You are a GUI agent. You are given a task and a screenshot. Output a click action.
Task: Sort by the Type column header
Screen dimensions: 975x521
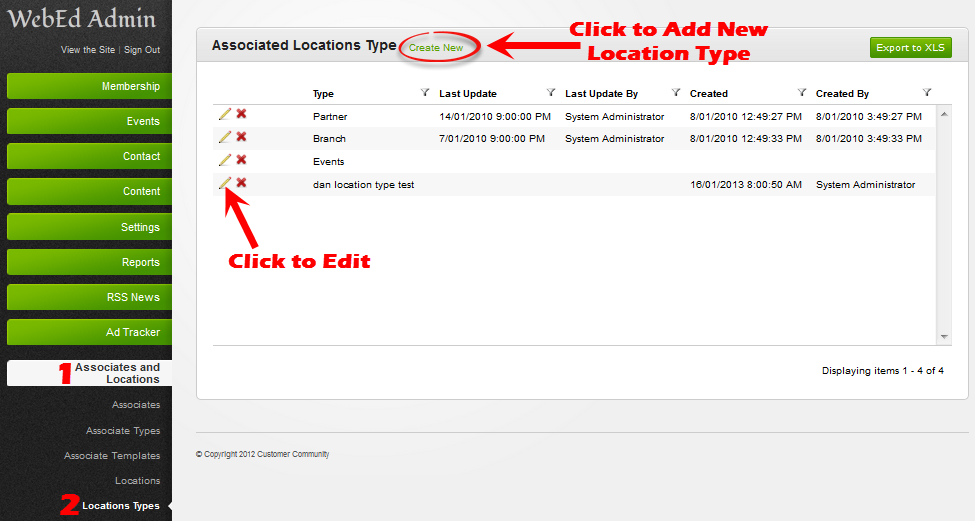323,94
